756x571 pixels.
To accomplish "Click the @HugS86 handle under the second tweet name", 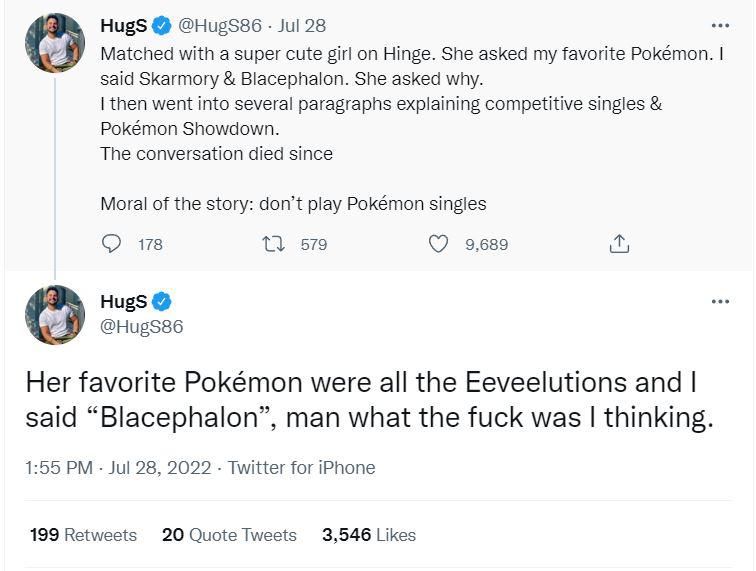I will [142, 326].
